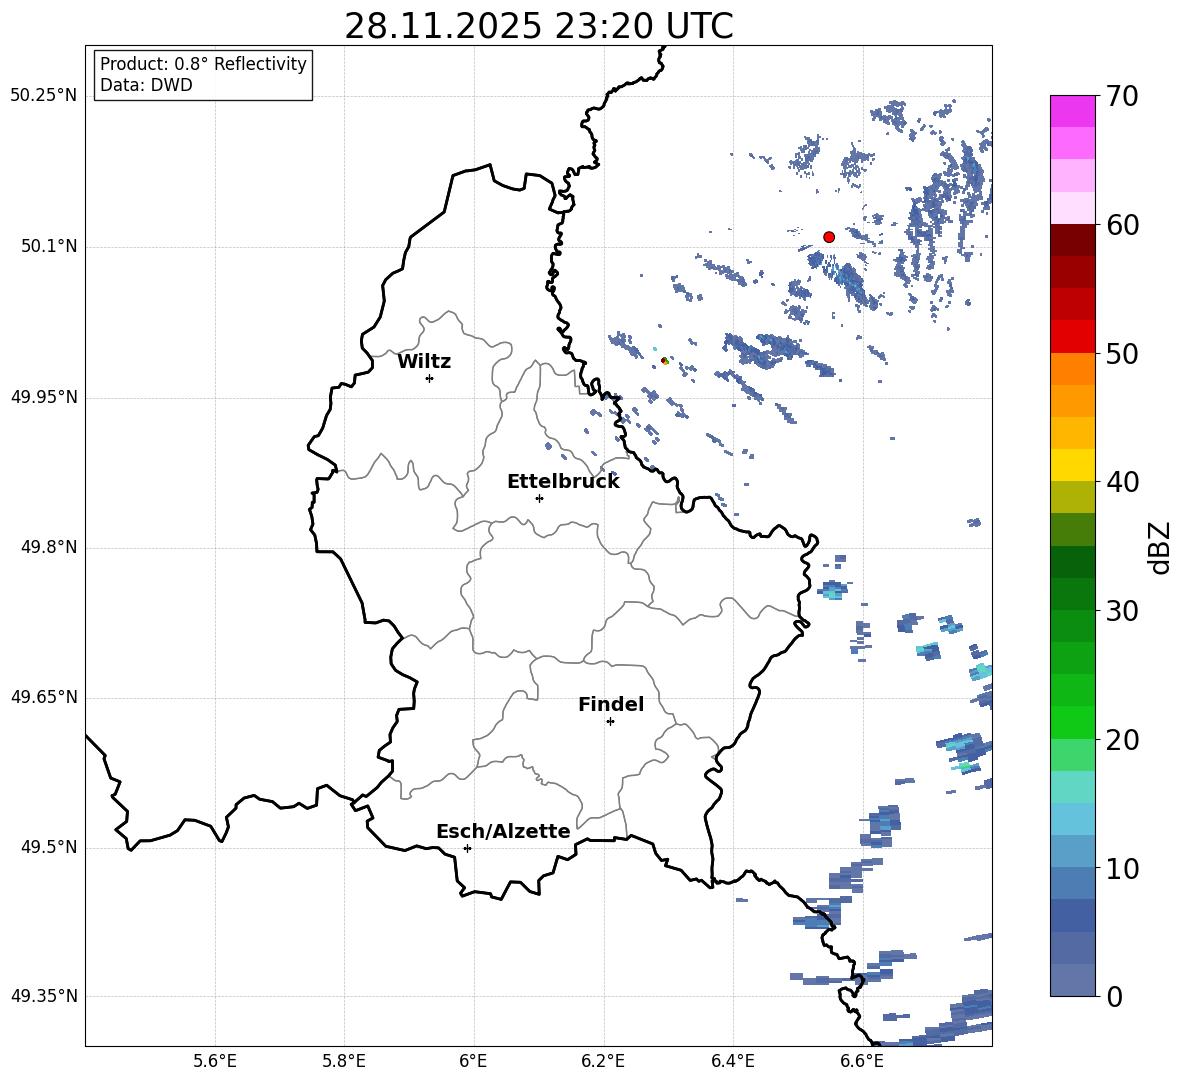Click 'Data: DWD' text in legend box
The height and width of the screenshot is (1081, 1184).
tap(146, 85)
